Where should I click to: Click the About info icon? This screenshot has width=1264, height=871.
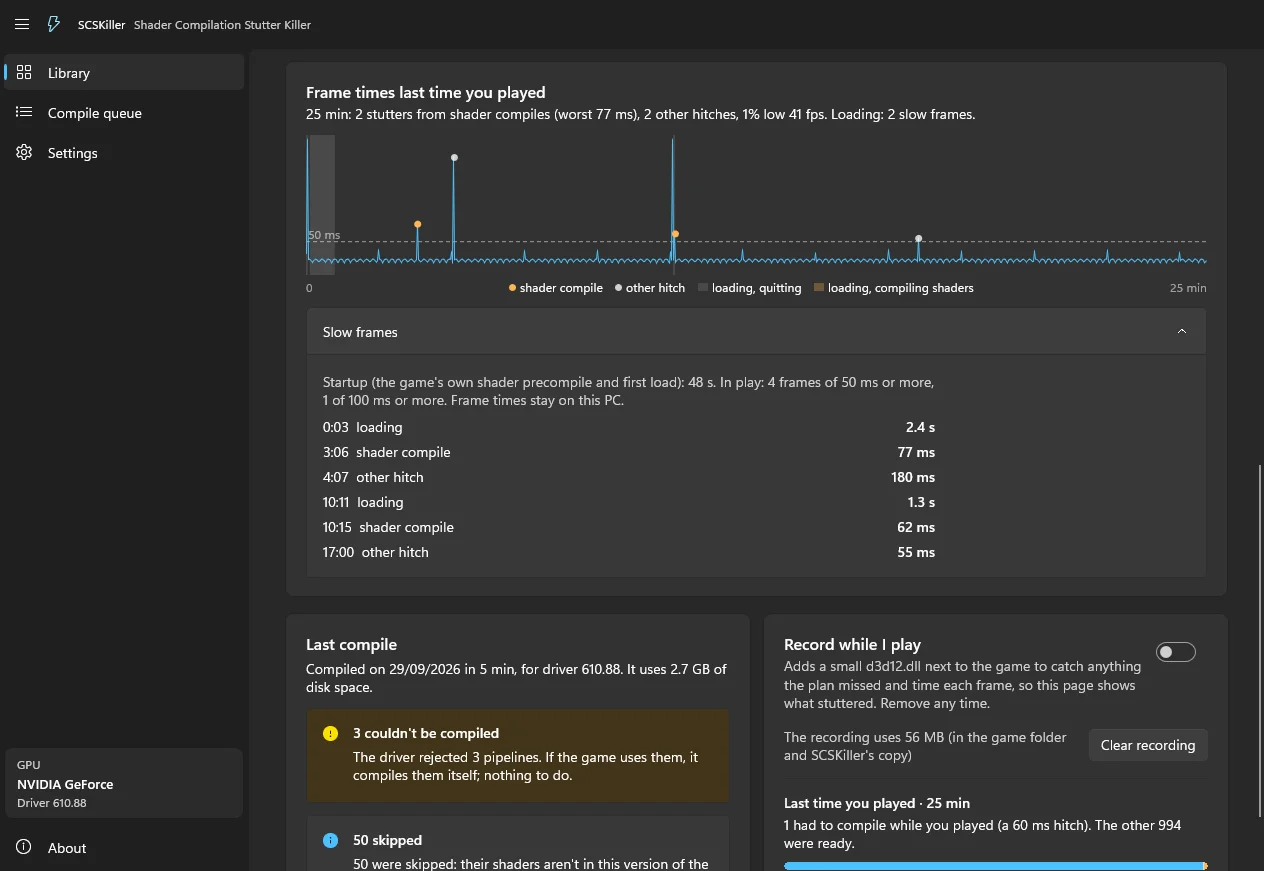(24, 847)
